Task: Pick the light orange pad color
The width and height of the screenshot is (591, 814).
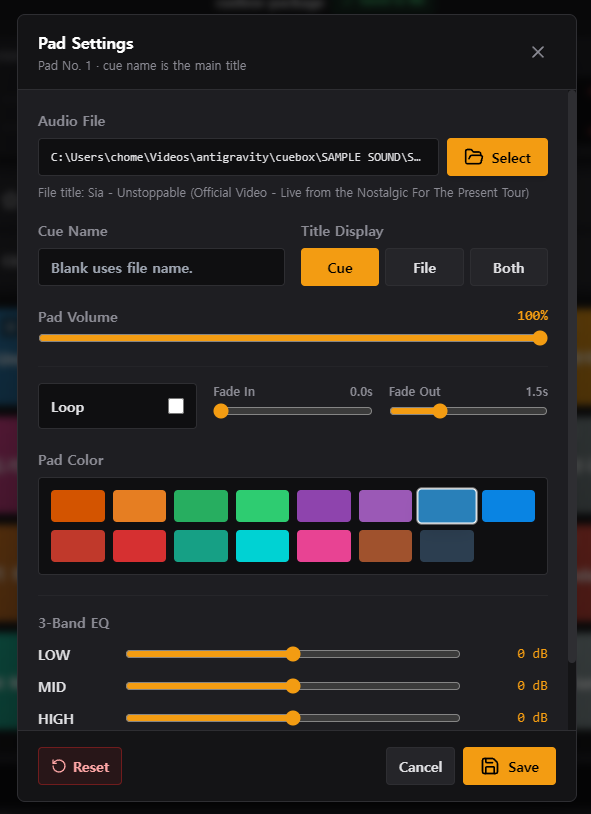Action: click(139, 506)
